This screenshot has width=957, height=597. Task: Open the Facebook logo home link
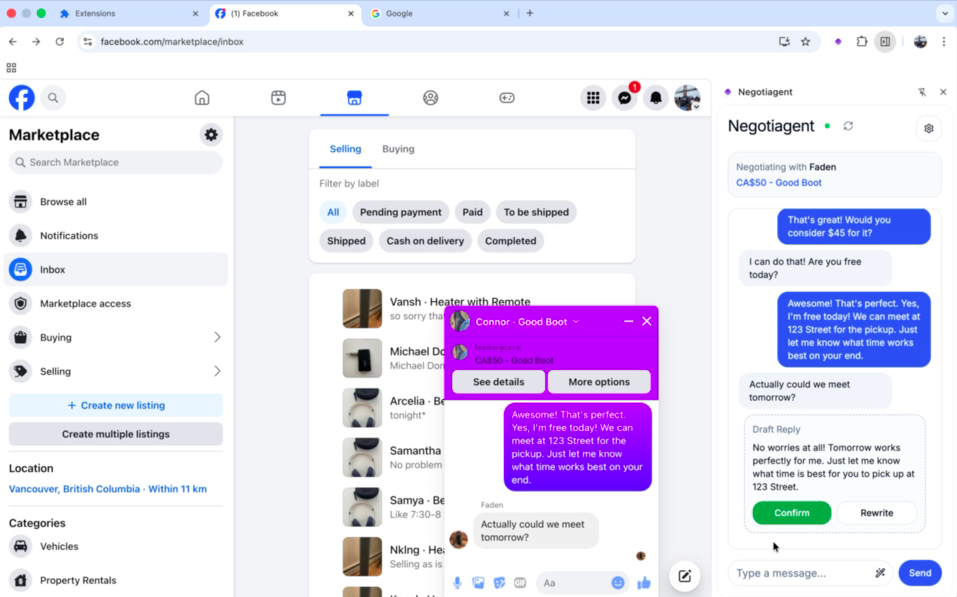point(21,98)
